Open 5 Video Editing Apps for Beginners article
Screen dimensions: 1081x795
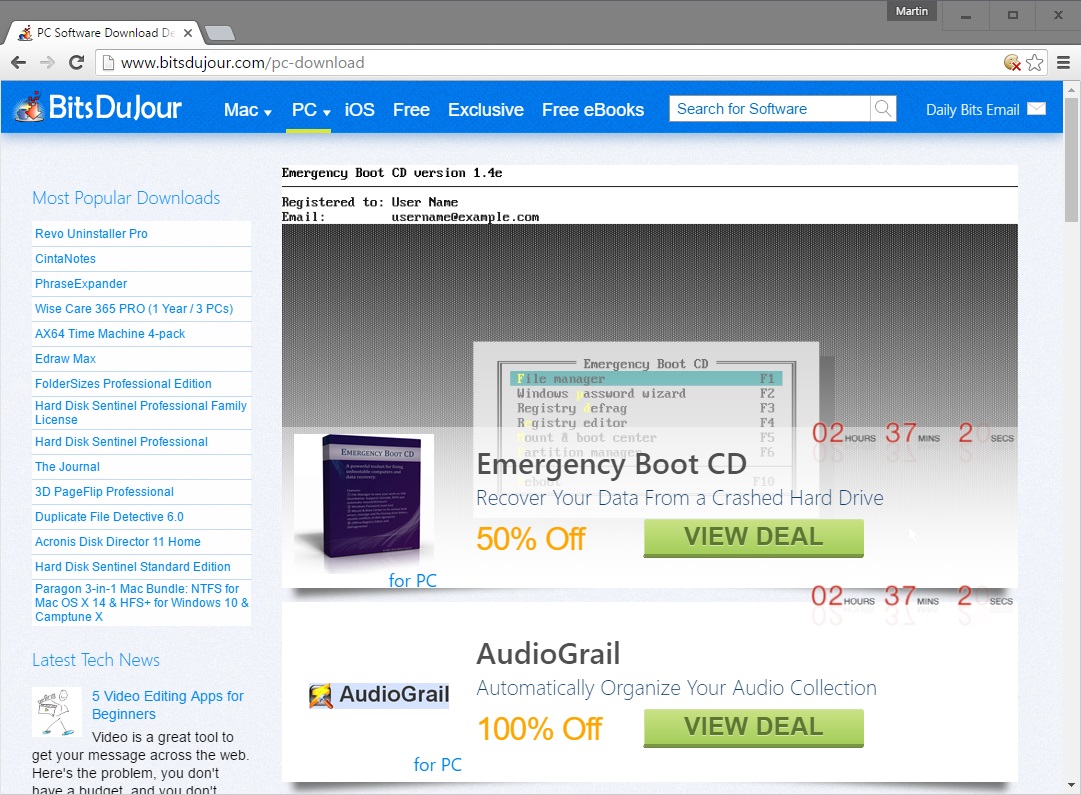pos(168,705)
